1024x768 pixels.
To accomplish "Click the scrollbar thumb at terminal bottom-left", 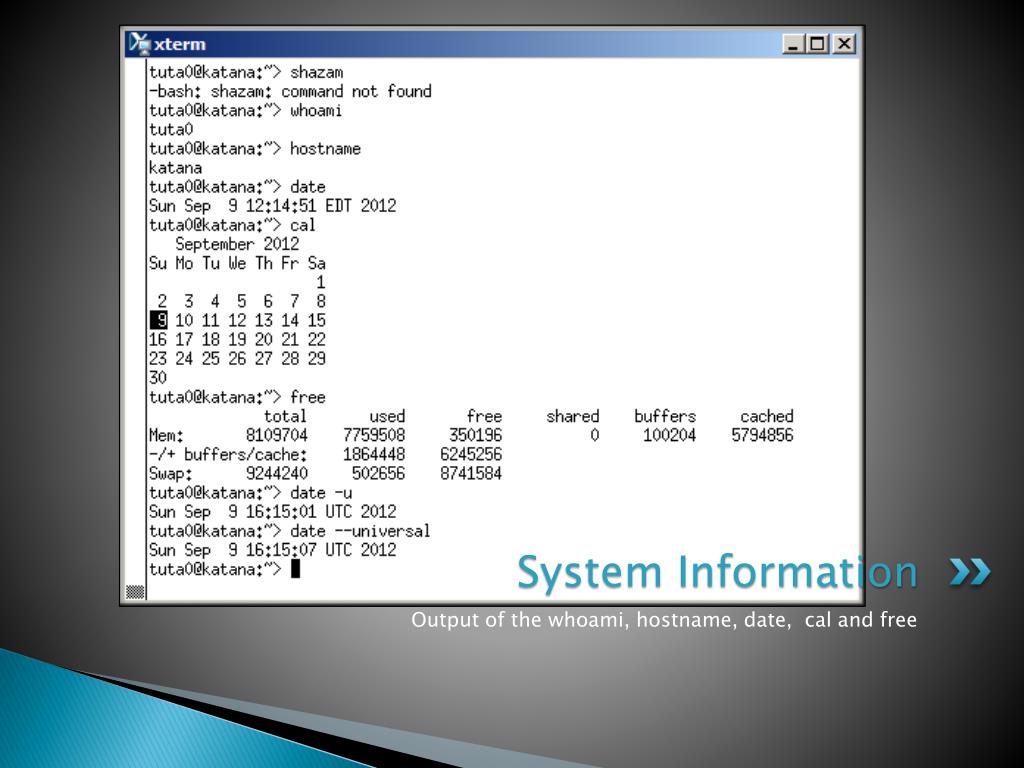I will 135,592.
